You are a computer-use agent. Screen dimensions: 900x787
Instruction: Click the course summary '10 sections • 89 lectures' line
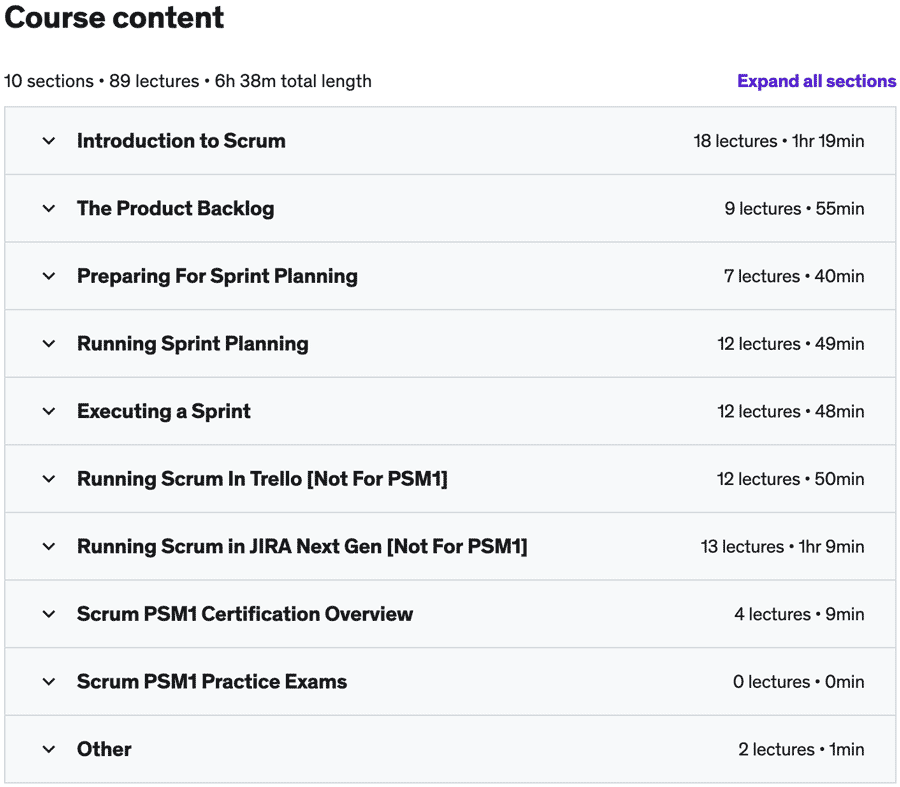[188, 81]
